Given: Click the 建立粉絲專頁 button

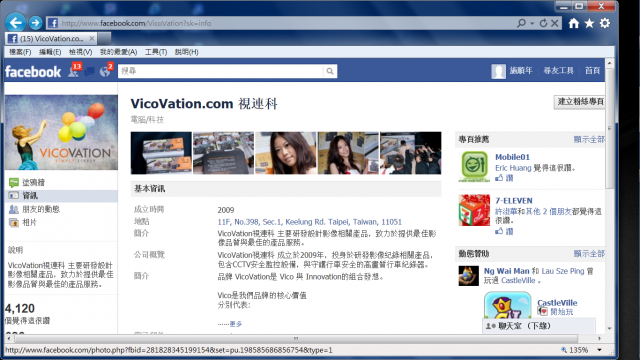Looking at the screenshot, I should point(580,102).
